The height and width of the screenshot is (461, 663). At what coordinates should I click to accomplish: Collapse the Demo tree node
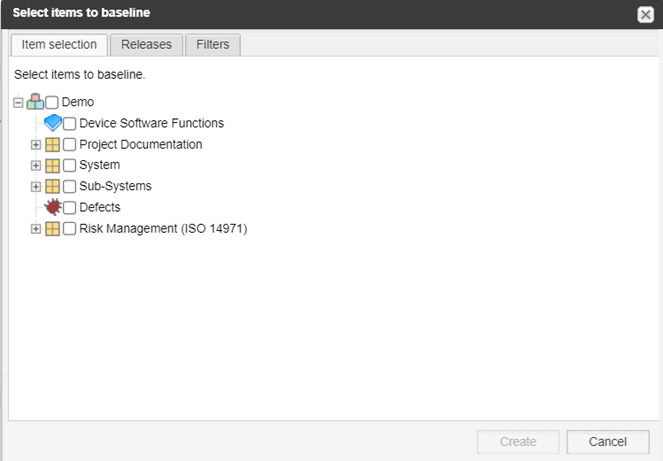[18, 102]
